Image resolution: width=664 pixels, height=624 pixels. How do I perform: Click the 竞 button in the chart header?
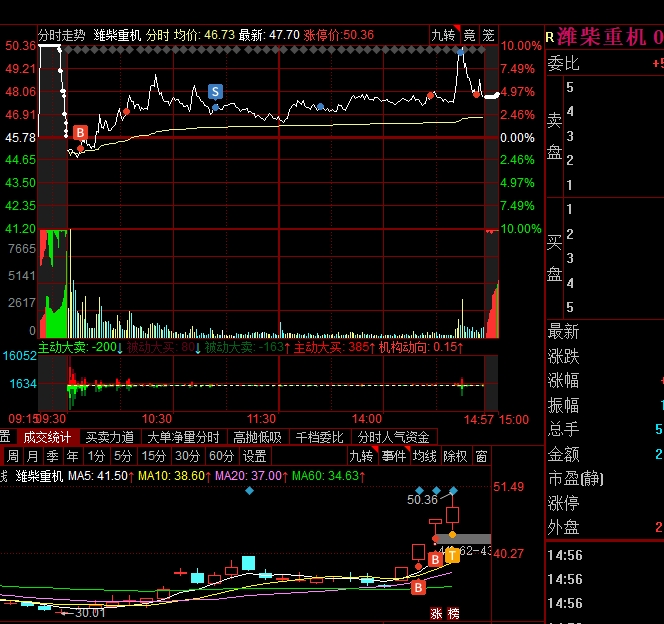(469, 35)
